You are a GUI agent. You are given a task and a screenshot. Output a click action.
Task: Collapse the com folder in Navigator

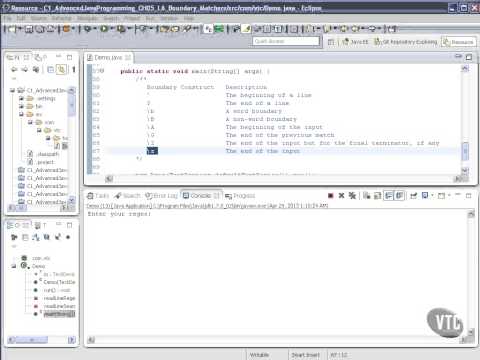[x=30, y=122]
